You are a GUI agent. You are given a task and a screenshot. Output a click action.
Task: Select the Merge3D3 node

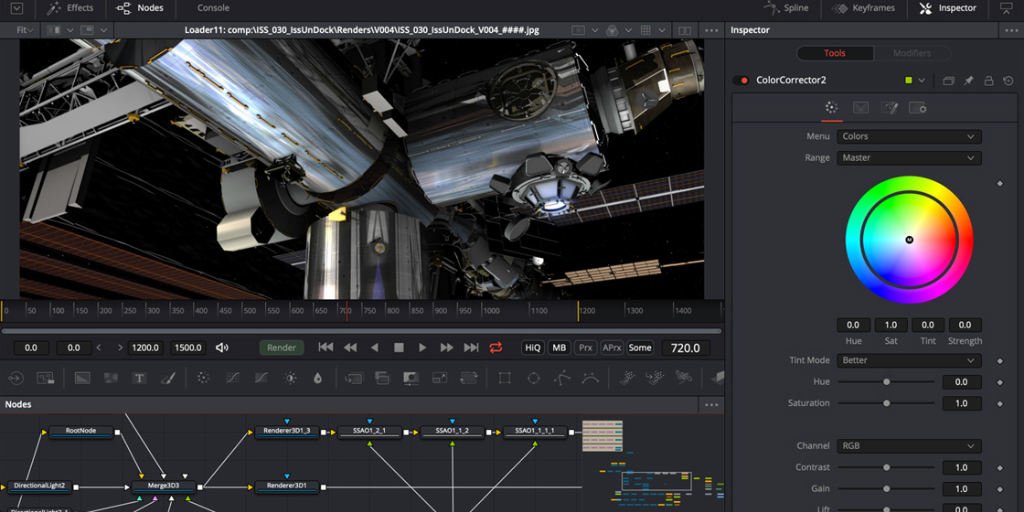click(x=163, y=487)
